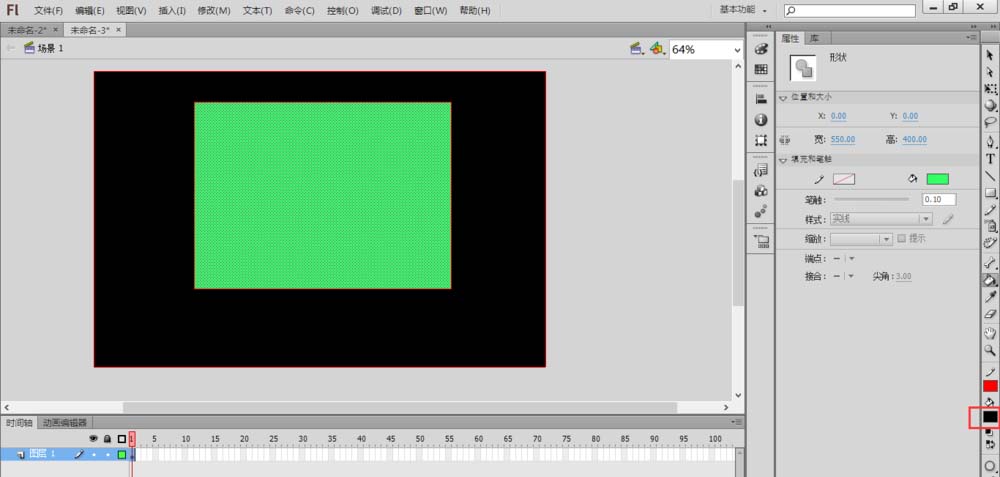1000x477 pixels.
Task: Select the Text tool
Action: pos(990,159)
